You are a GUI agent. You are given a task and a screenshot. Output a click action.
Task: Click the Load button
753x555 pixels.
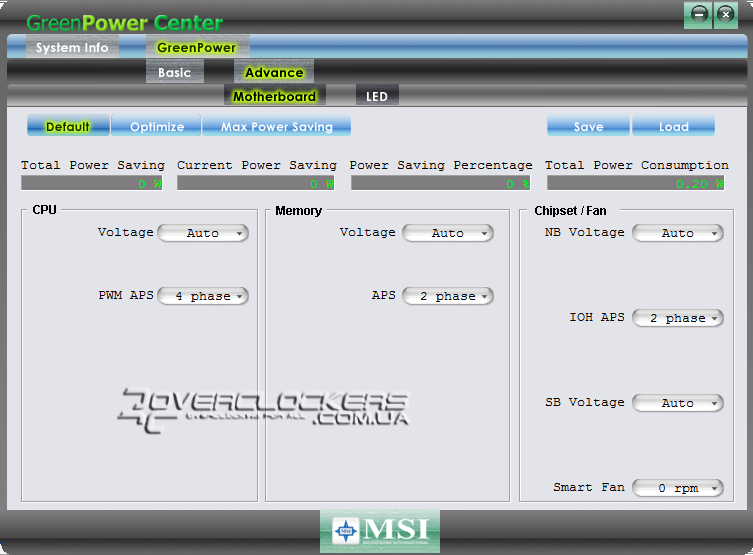pyautogui.click(x=673, y=126)
